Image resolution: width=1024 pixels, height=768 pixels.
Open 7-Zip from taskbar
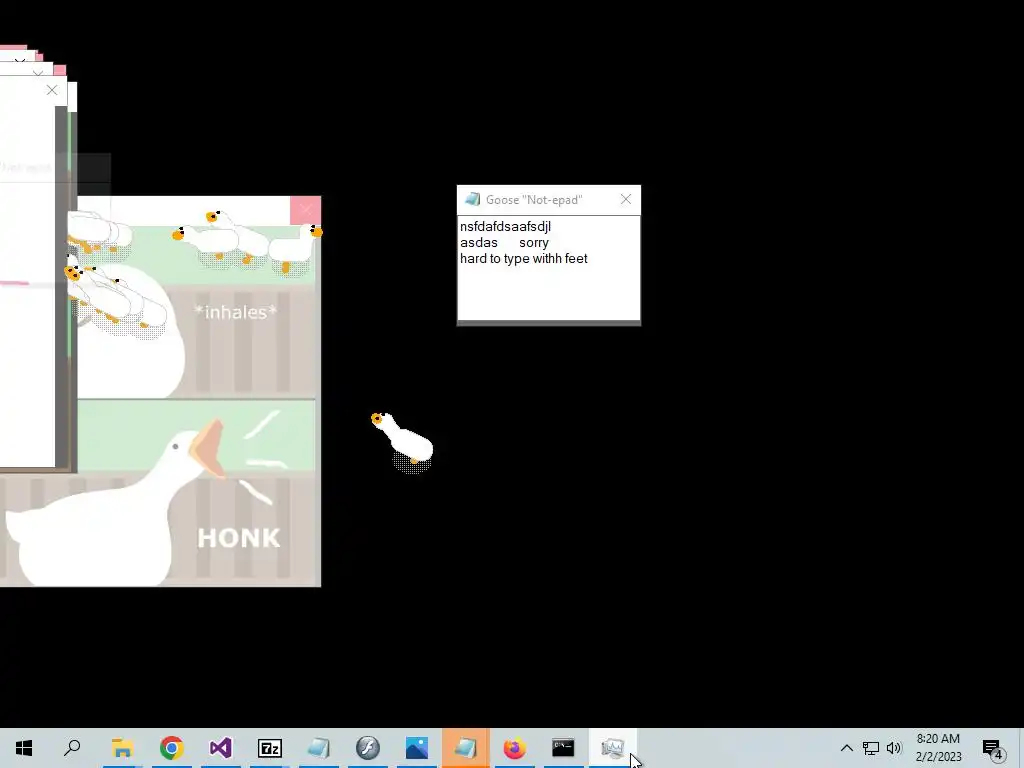pos(270,748)
